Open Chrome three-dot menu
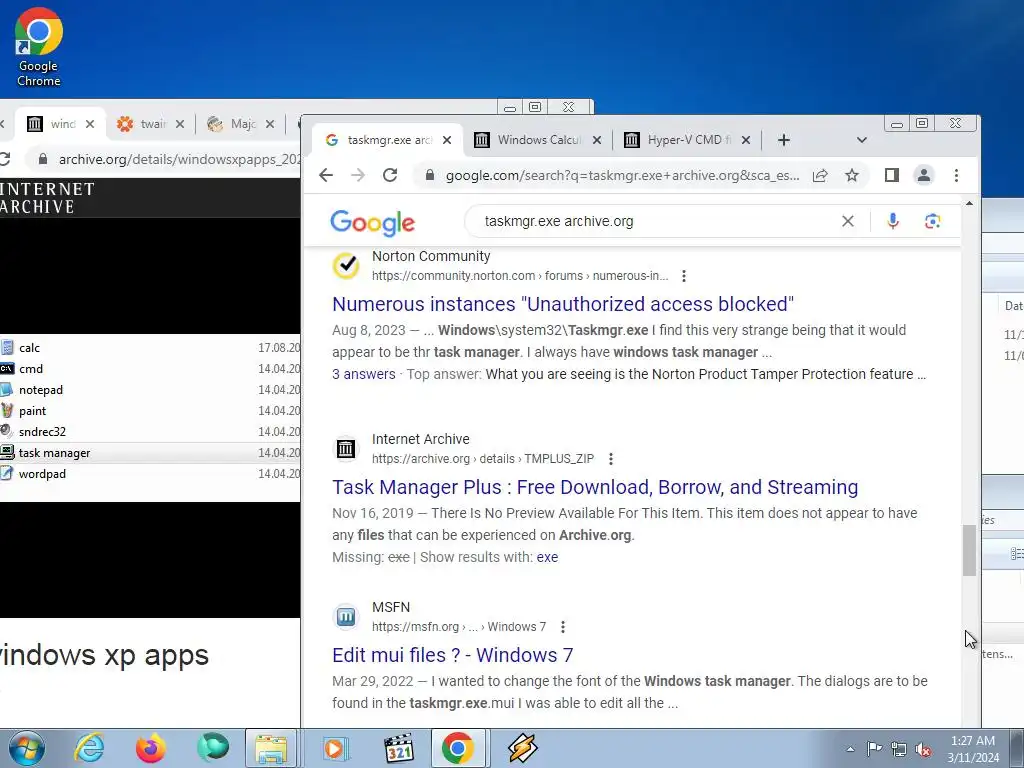The width and height of the screenshot is (1024, 768). point(956,175)
